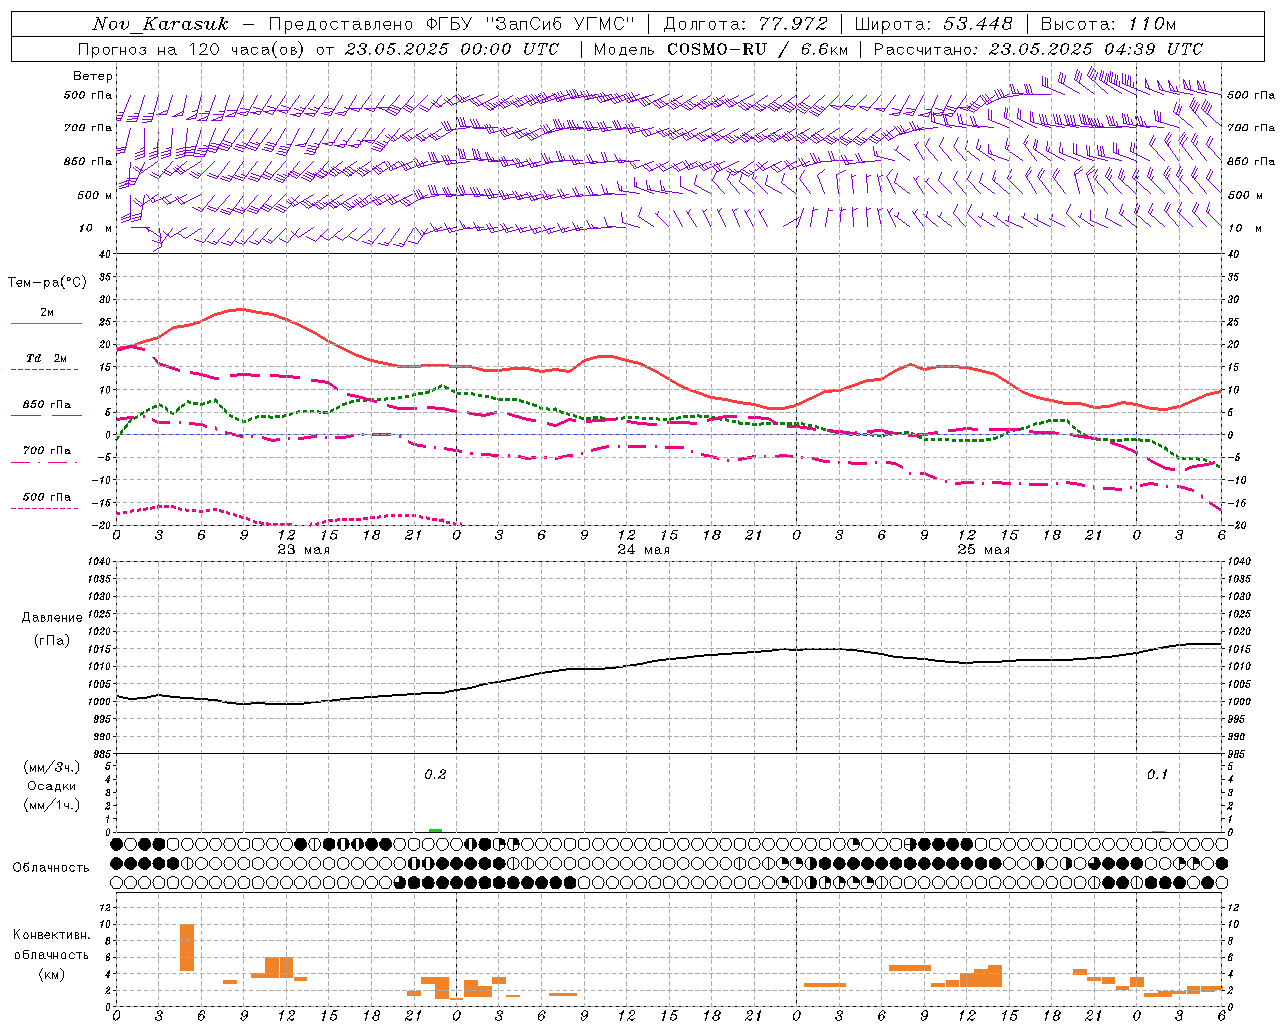This screenshot has height=1024, width=1280.
Task: Select the (мм/3ч.) precipitation unit label
Action: click(x=52, y=767)
